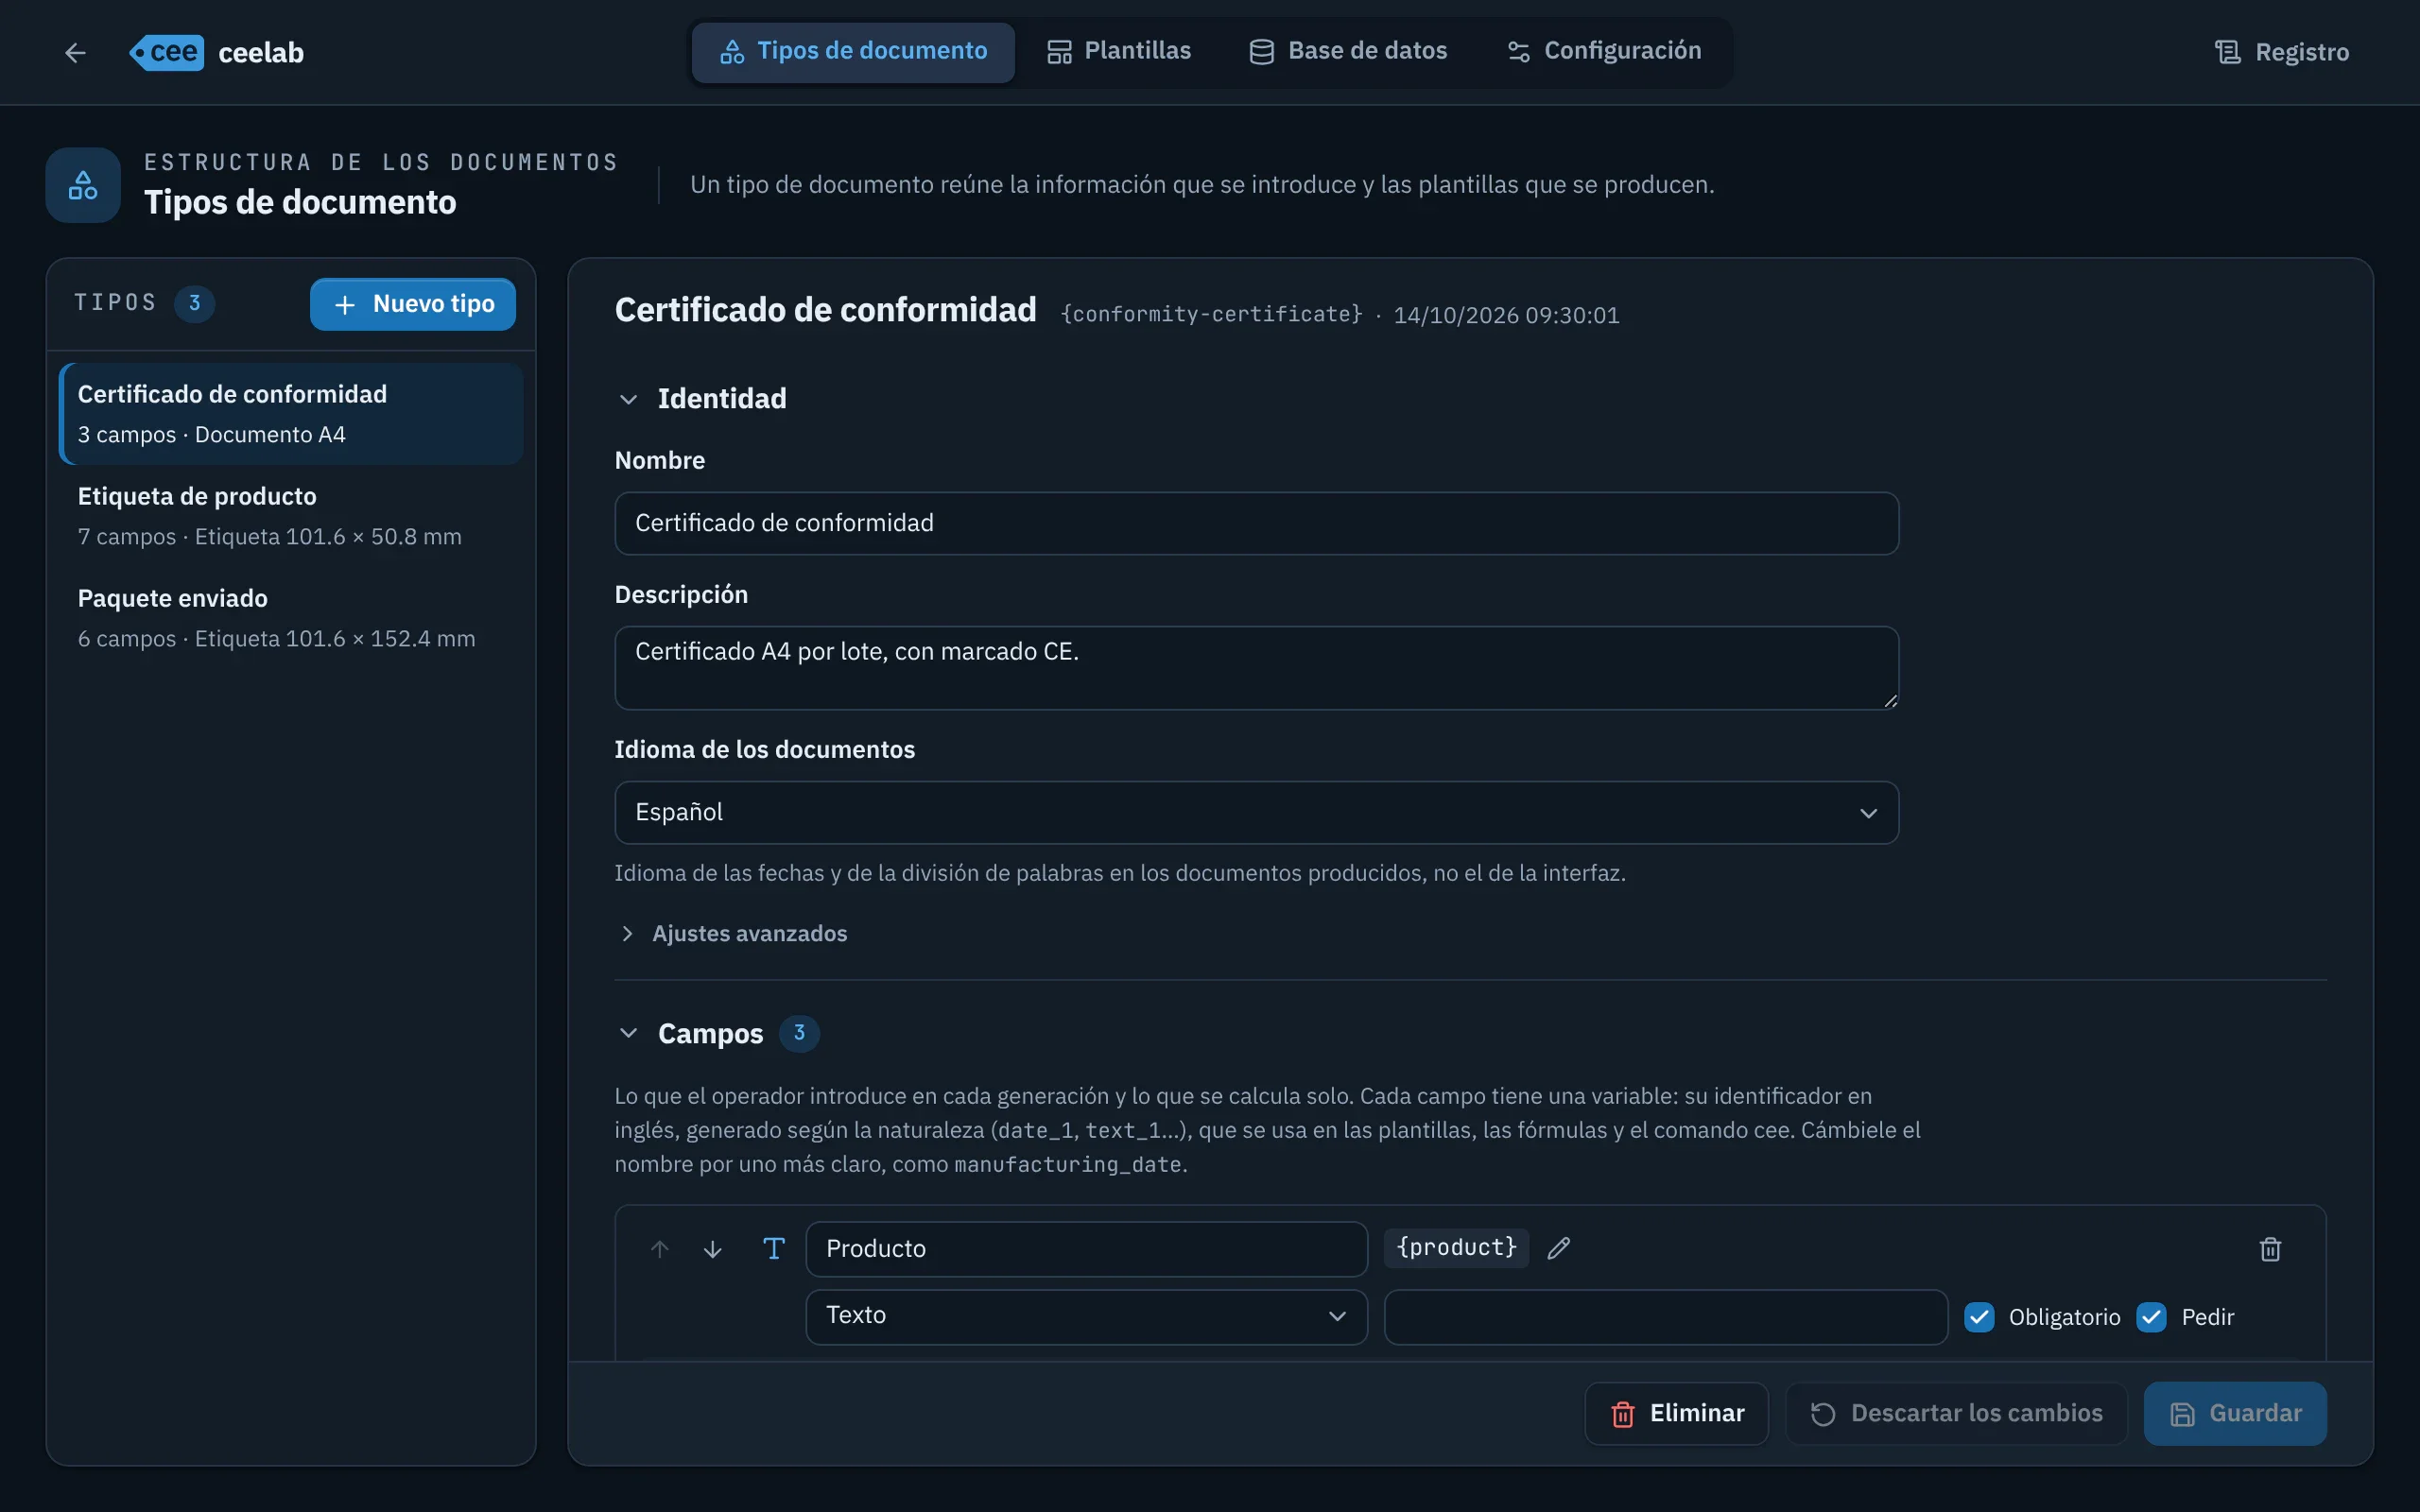Switch to the Plantillas tab
2420x1512 pixels.
point(1118,51)
